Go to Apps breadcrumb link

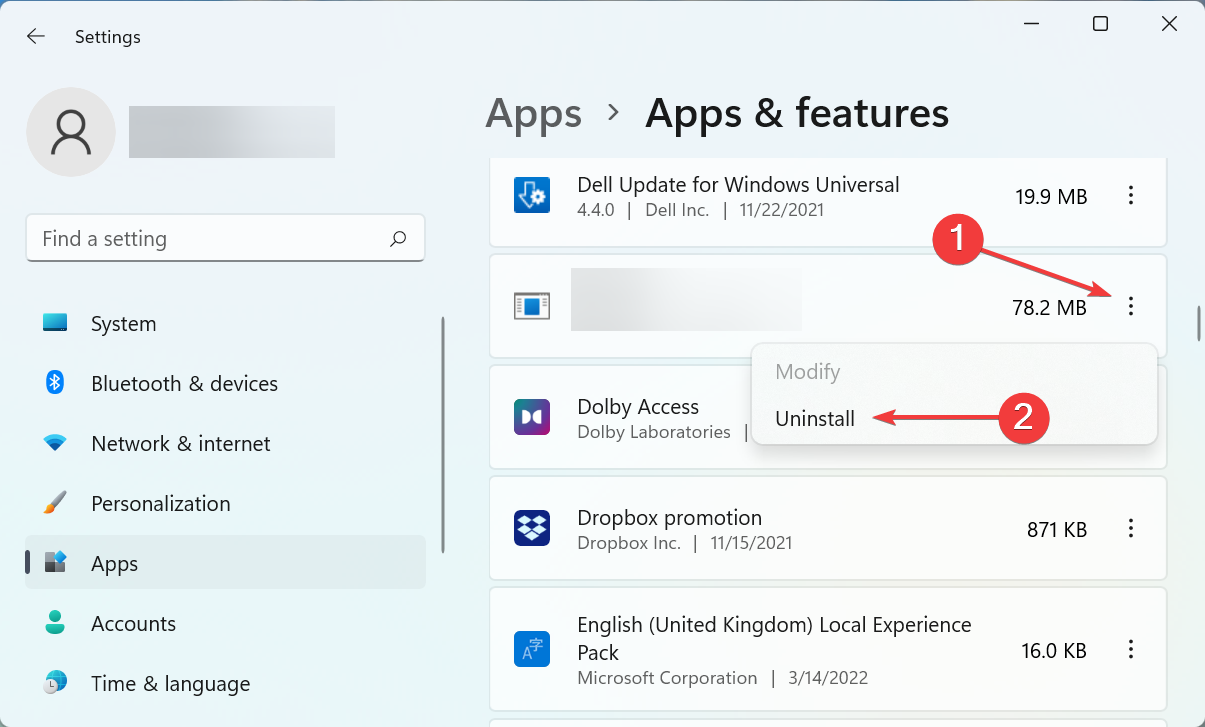pos(533,114)
